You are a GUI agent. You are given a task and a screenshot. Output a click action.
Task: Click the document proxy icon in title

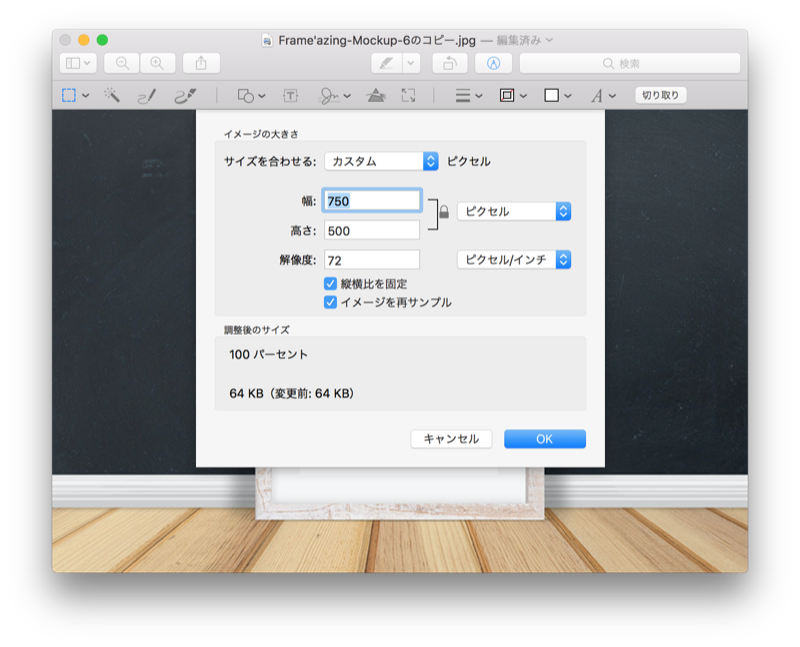pos(267,40)
